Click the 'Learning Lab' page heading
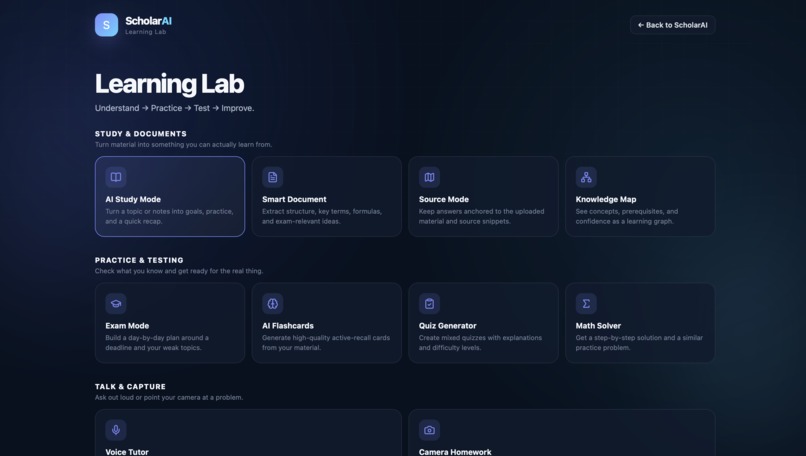The image size is (806, 456). (x=169, y=84)
